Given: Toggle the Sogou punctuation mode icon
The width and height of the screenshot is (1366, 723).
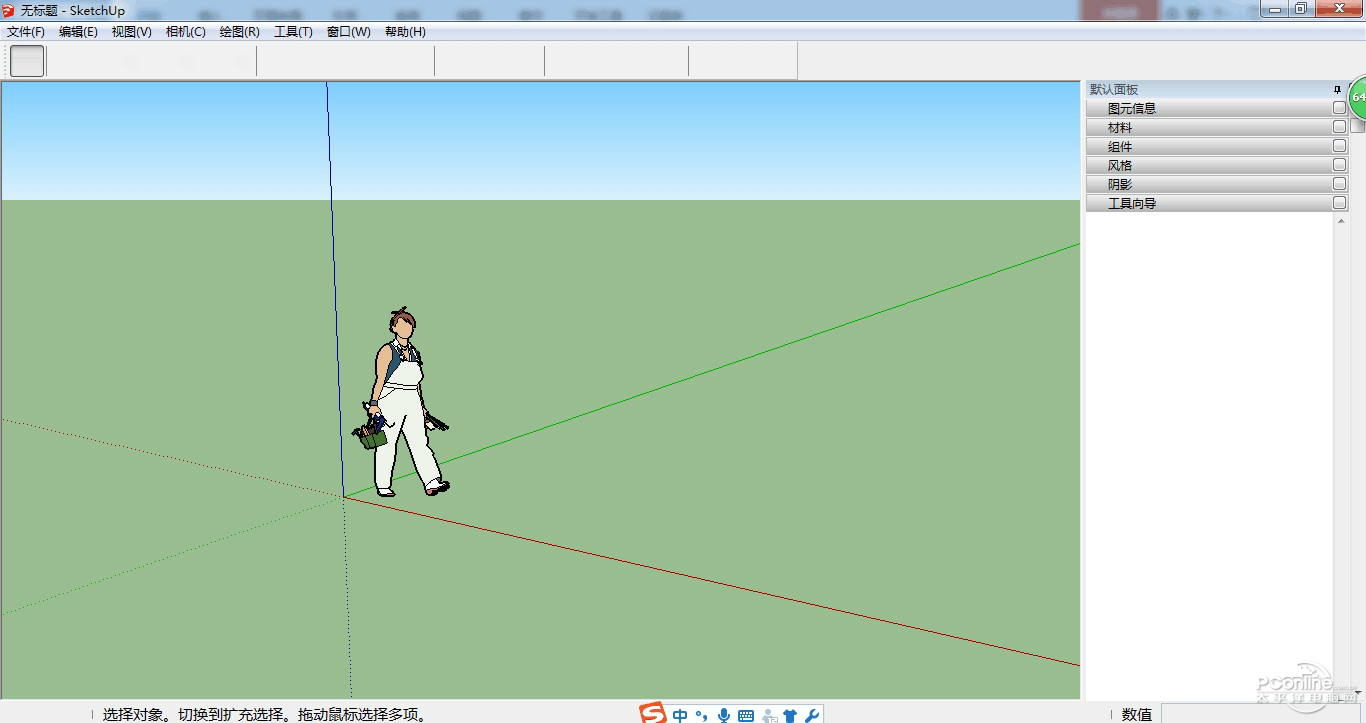Looking at the screenshot, I should pyautogui.click(x=702, y=715).
